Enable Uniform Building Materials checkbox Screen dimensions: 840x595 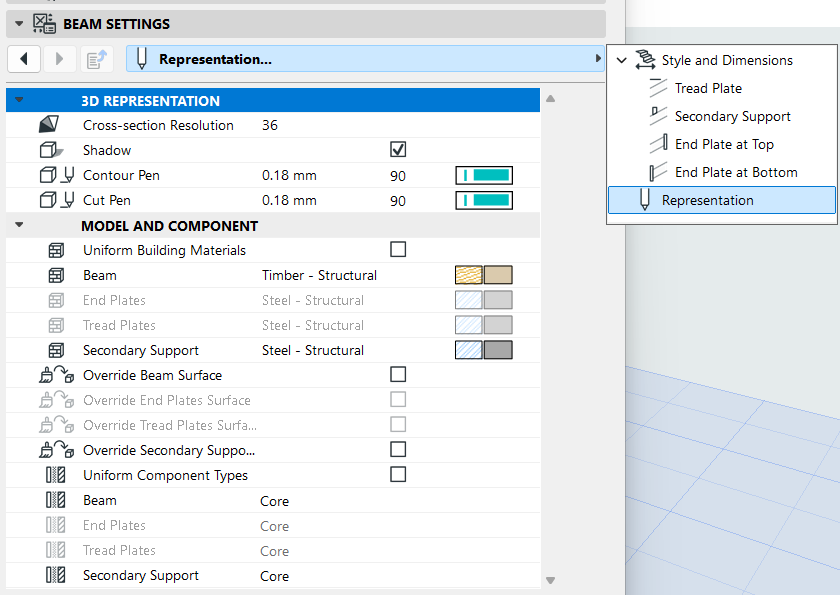[398, 250]
